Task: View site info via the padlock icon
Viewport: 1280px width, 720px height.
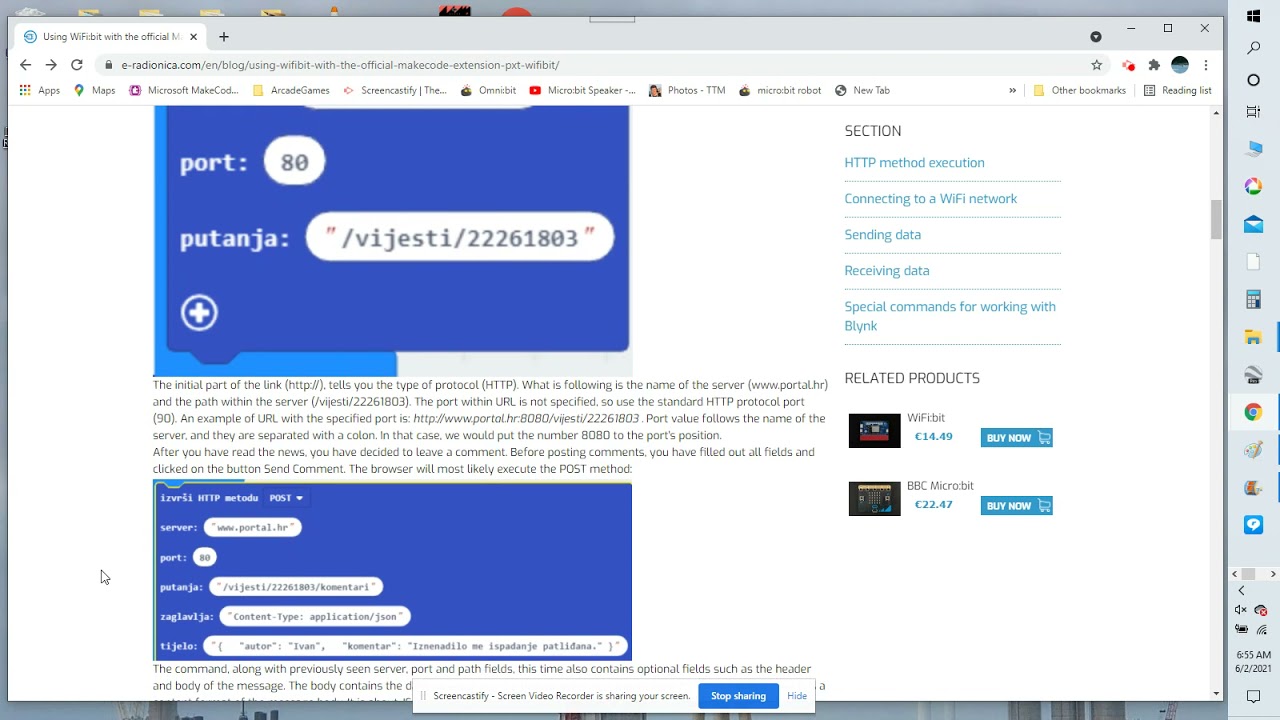Action: (x=109, y=65)
